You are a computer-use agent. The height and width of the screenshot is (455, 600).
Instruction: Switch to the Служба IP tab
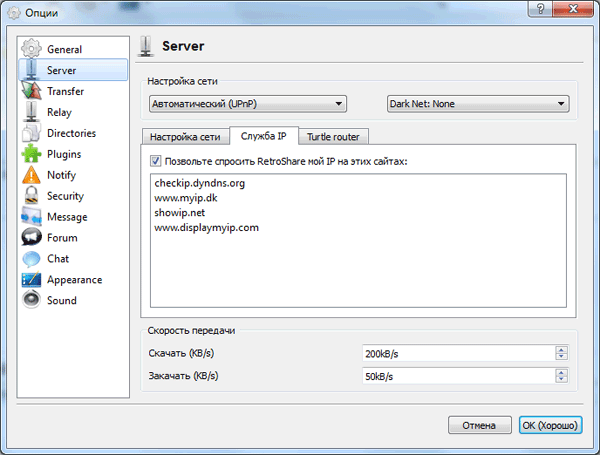click(264, 136)
